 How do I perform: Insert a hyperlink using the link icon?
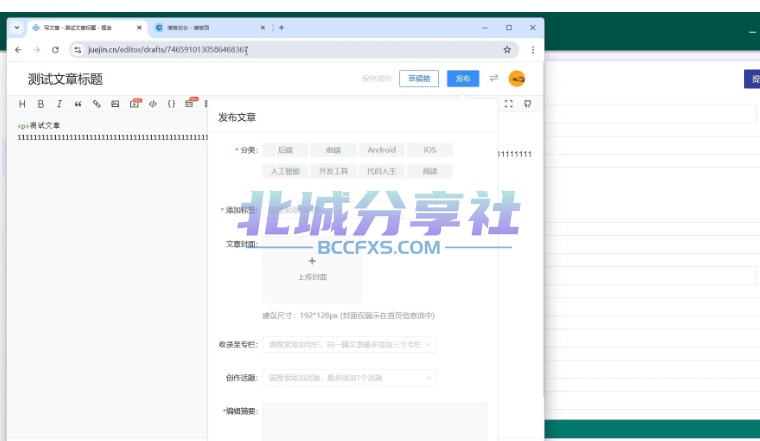point(96,104)
